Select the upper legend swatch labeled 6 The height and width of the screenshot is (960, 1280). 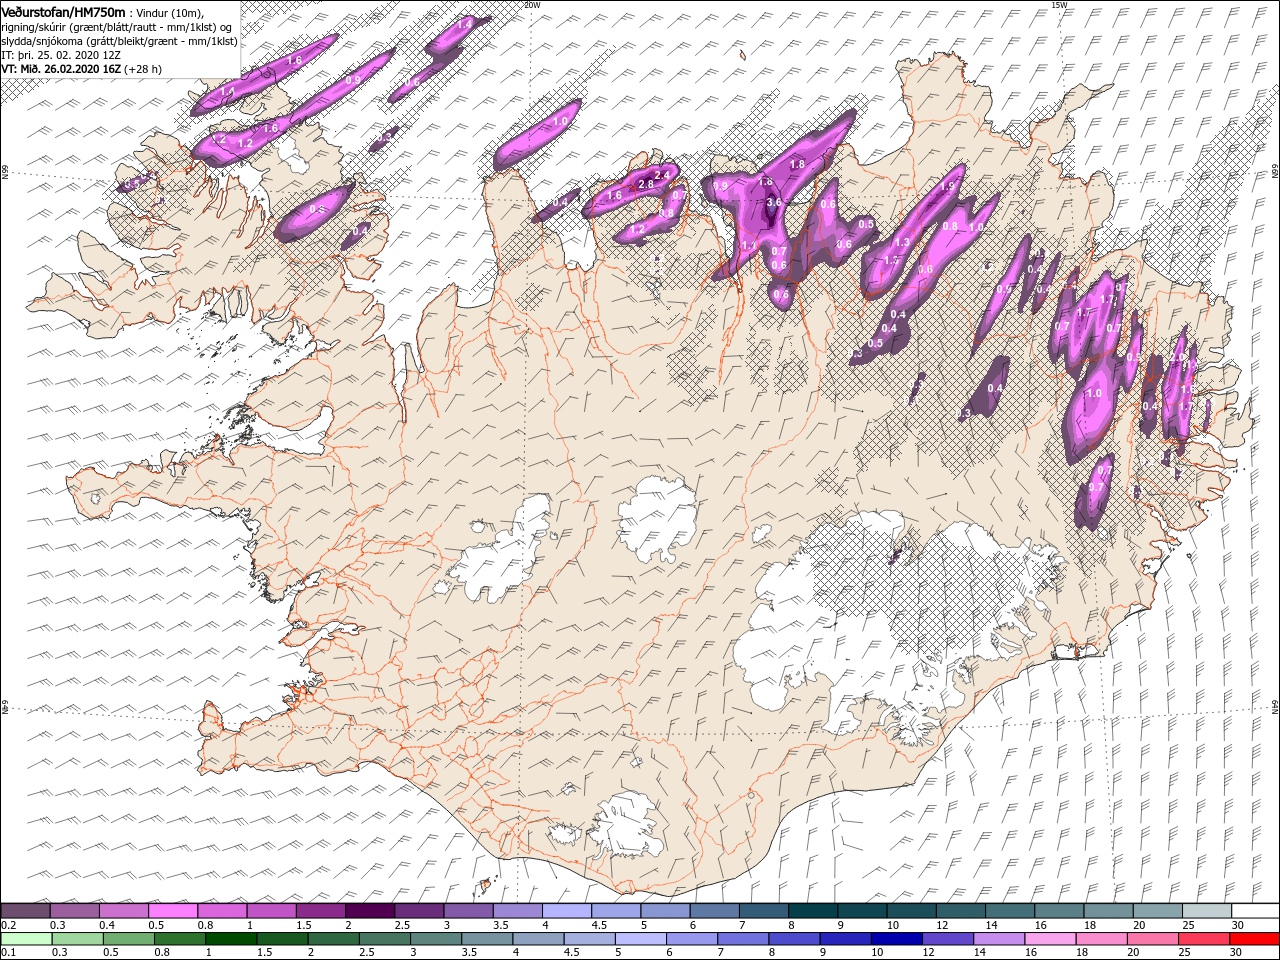point(714,910)
